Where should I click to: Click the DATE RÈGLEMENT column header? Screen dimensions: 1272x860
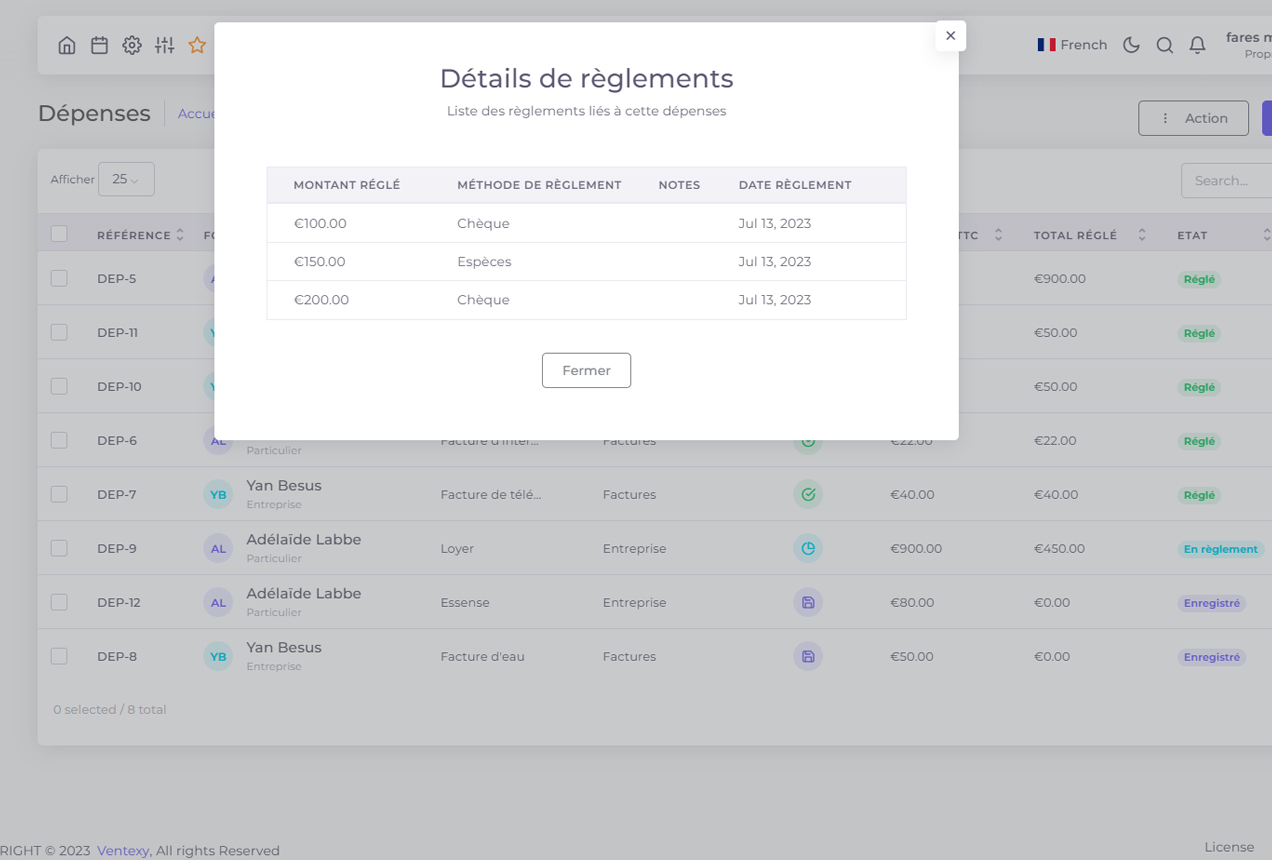(x=795, y=185)
